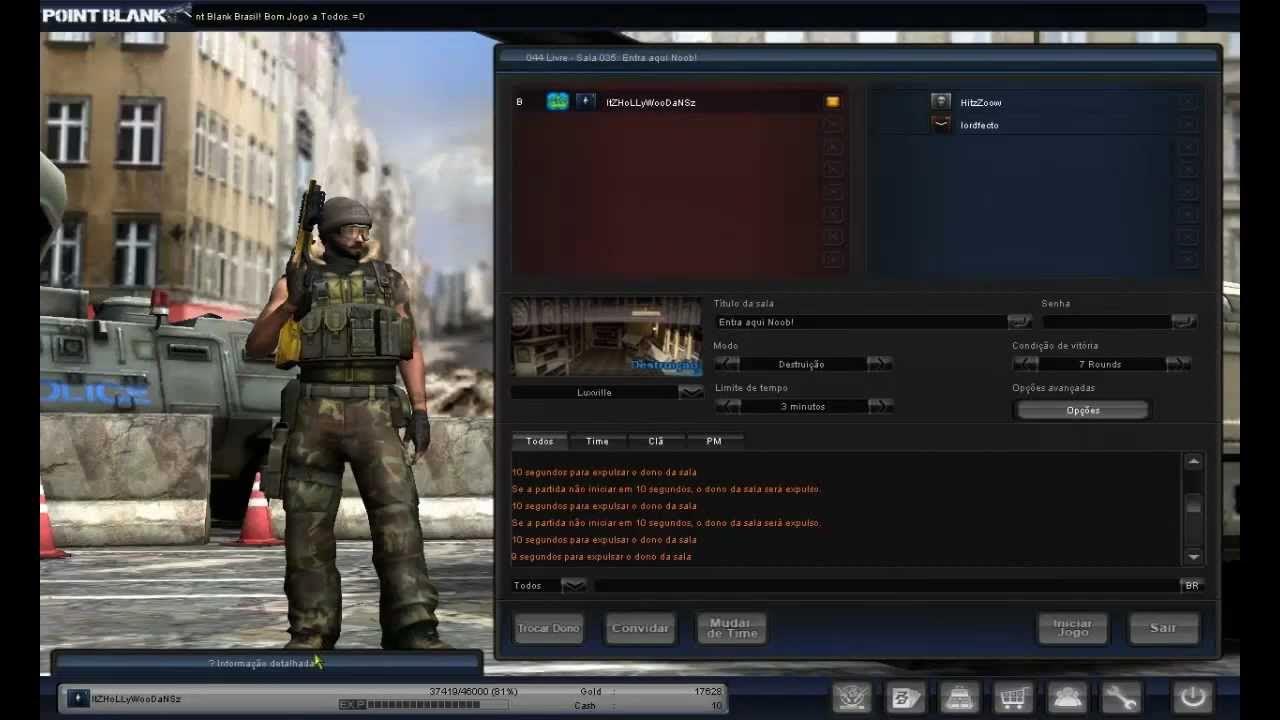Click the Senha password field

(1107, 322)
